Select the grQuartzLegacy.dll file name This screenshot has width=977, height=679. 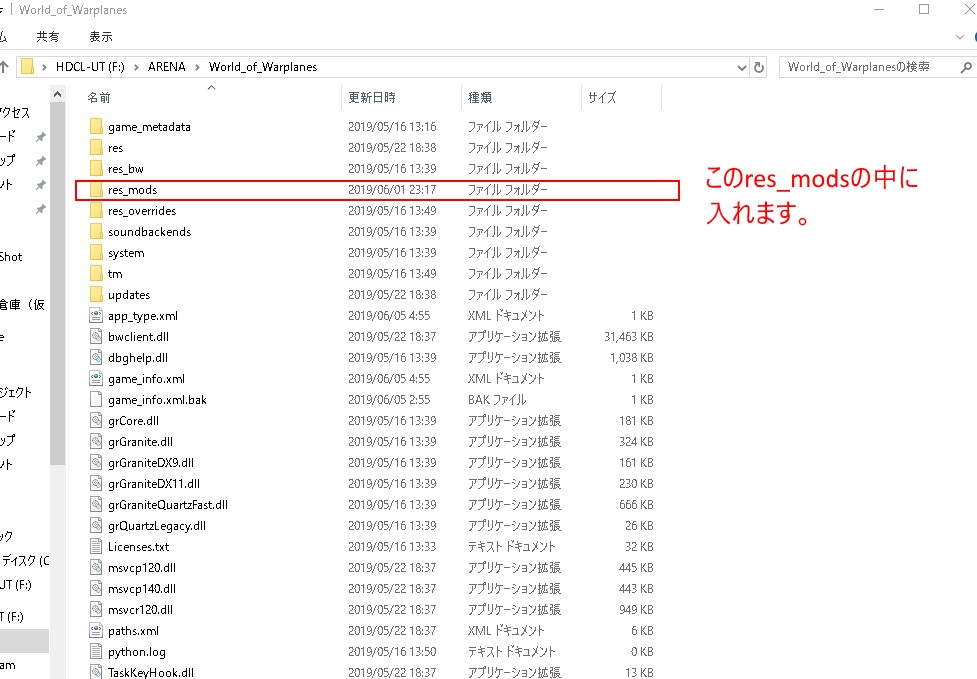coord(157,526)
